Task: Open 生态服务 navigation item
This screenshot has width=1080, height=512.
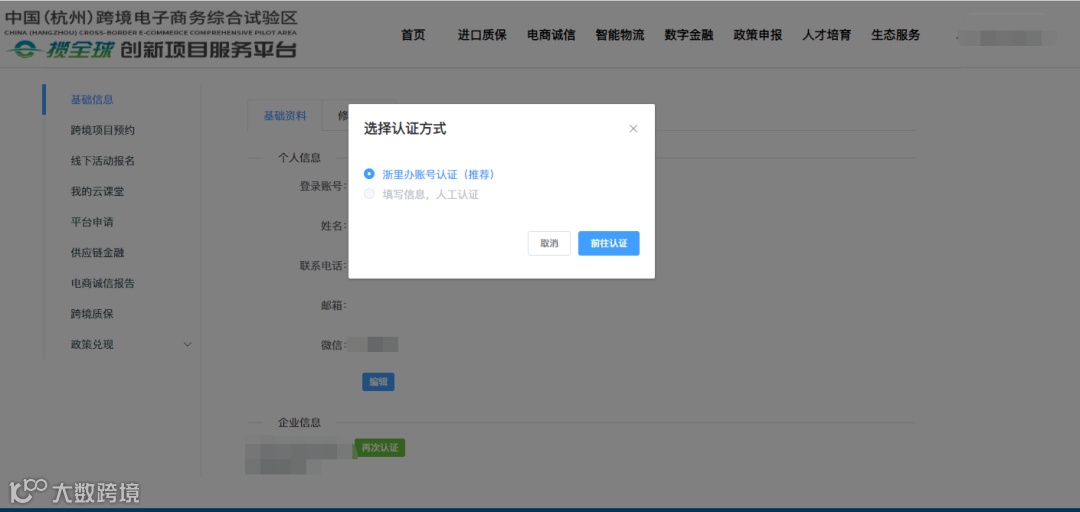Action: [895, 35]
